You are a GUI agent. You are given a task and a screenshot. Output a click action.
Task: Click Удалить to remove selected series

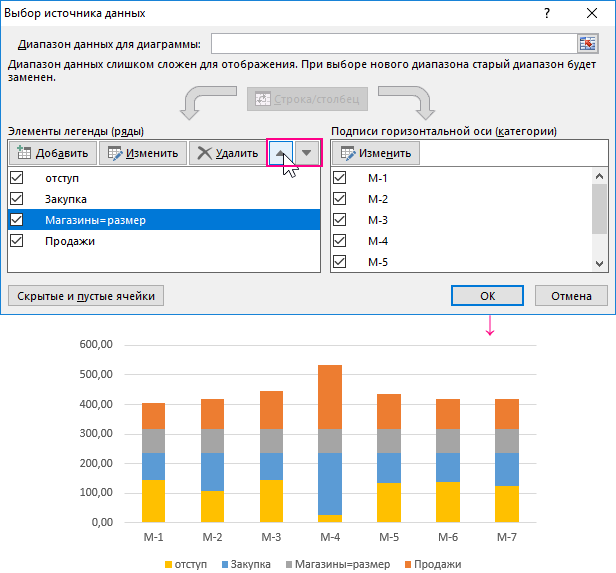point(228,153)
